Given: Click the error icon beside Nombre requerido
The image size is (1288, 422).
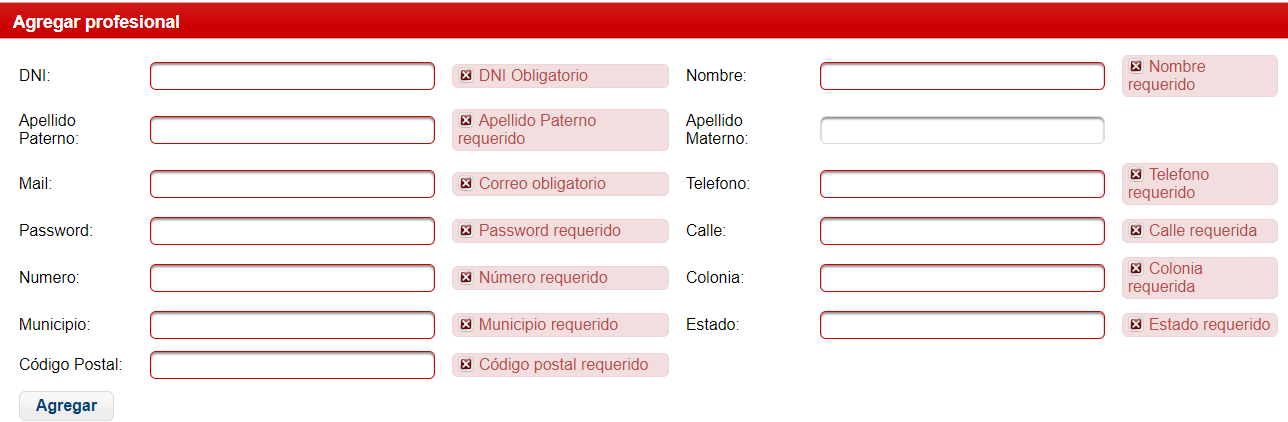Looking at the screenshot, I should [1136, 67].
